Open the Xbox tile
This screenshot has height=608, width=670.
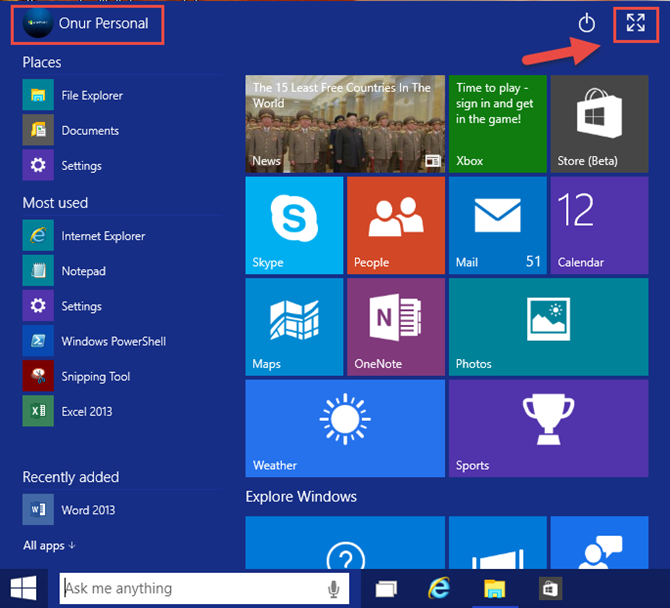(497, 124)
